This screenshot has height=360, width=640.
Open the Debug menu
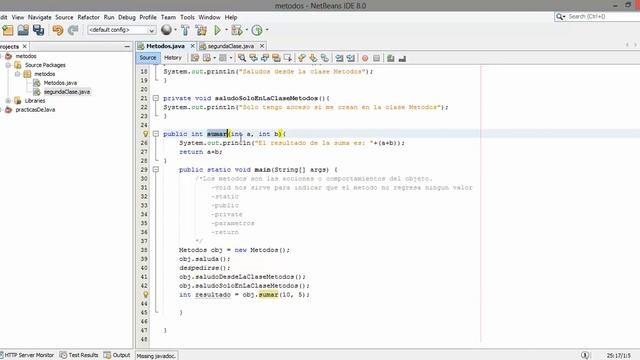[127, 17]
